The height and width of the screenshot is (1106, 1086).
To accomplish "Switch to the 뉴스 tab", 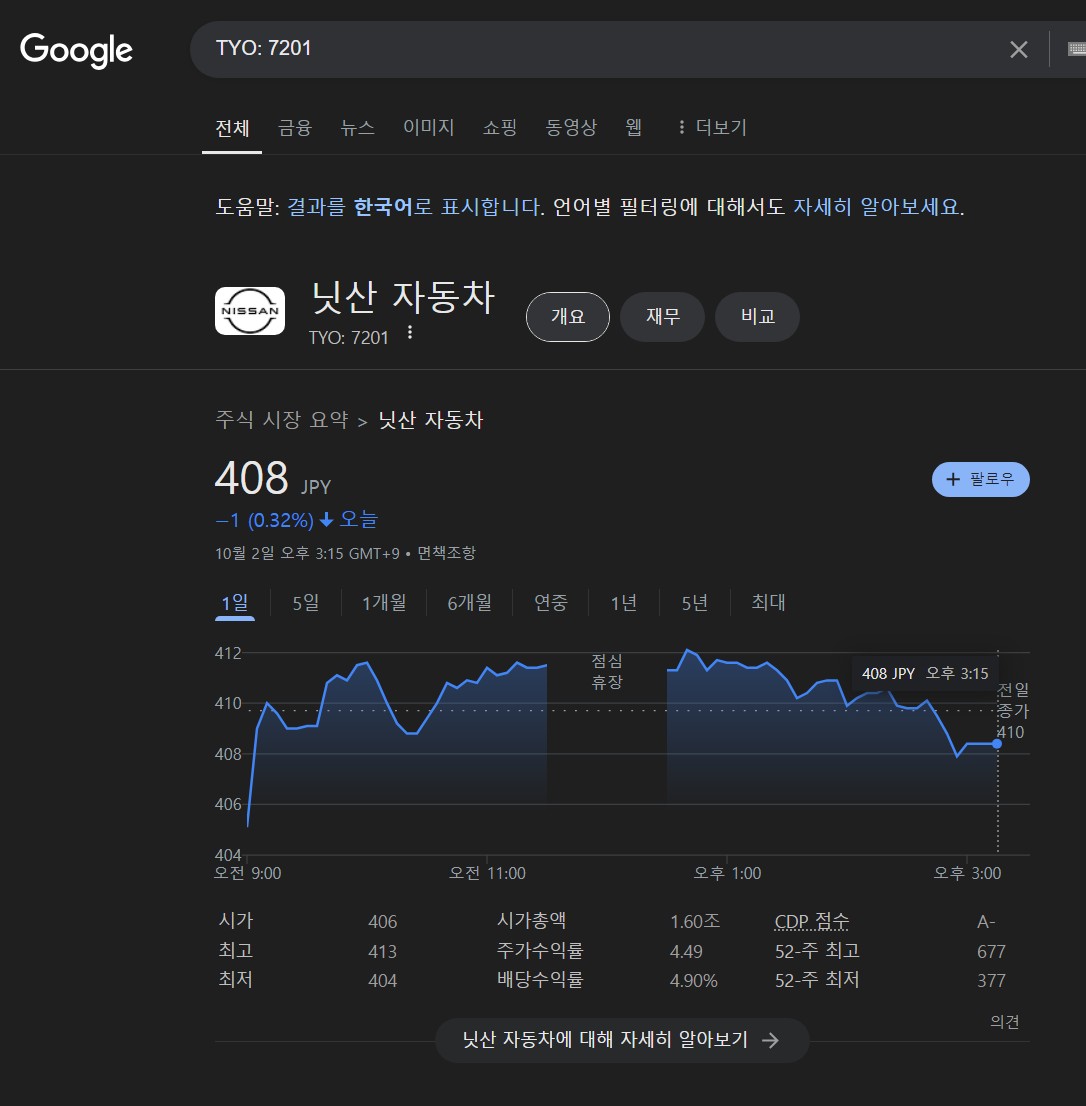I will coord(358,127).
